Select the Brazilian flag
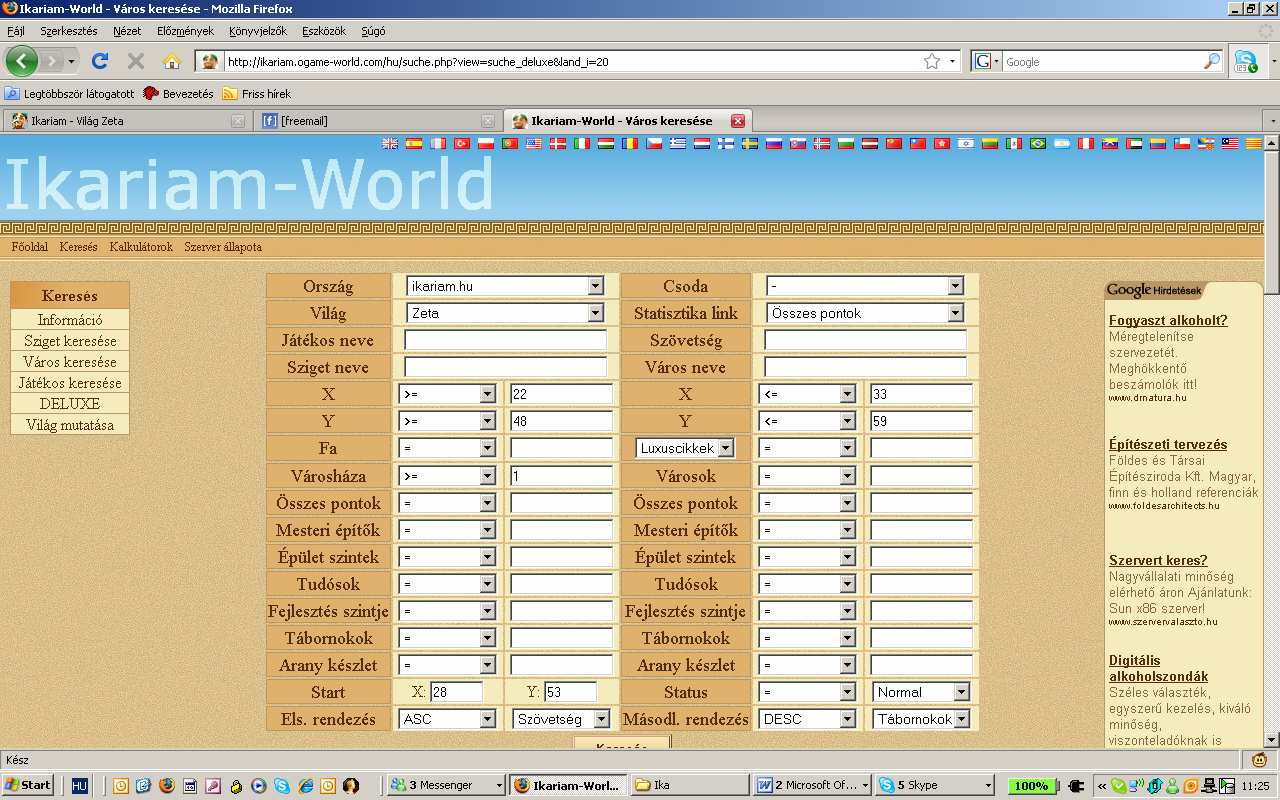 (1038, 143)
